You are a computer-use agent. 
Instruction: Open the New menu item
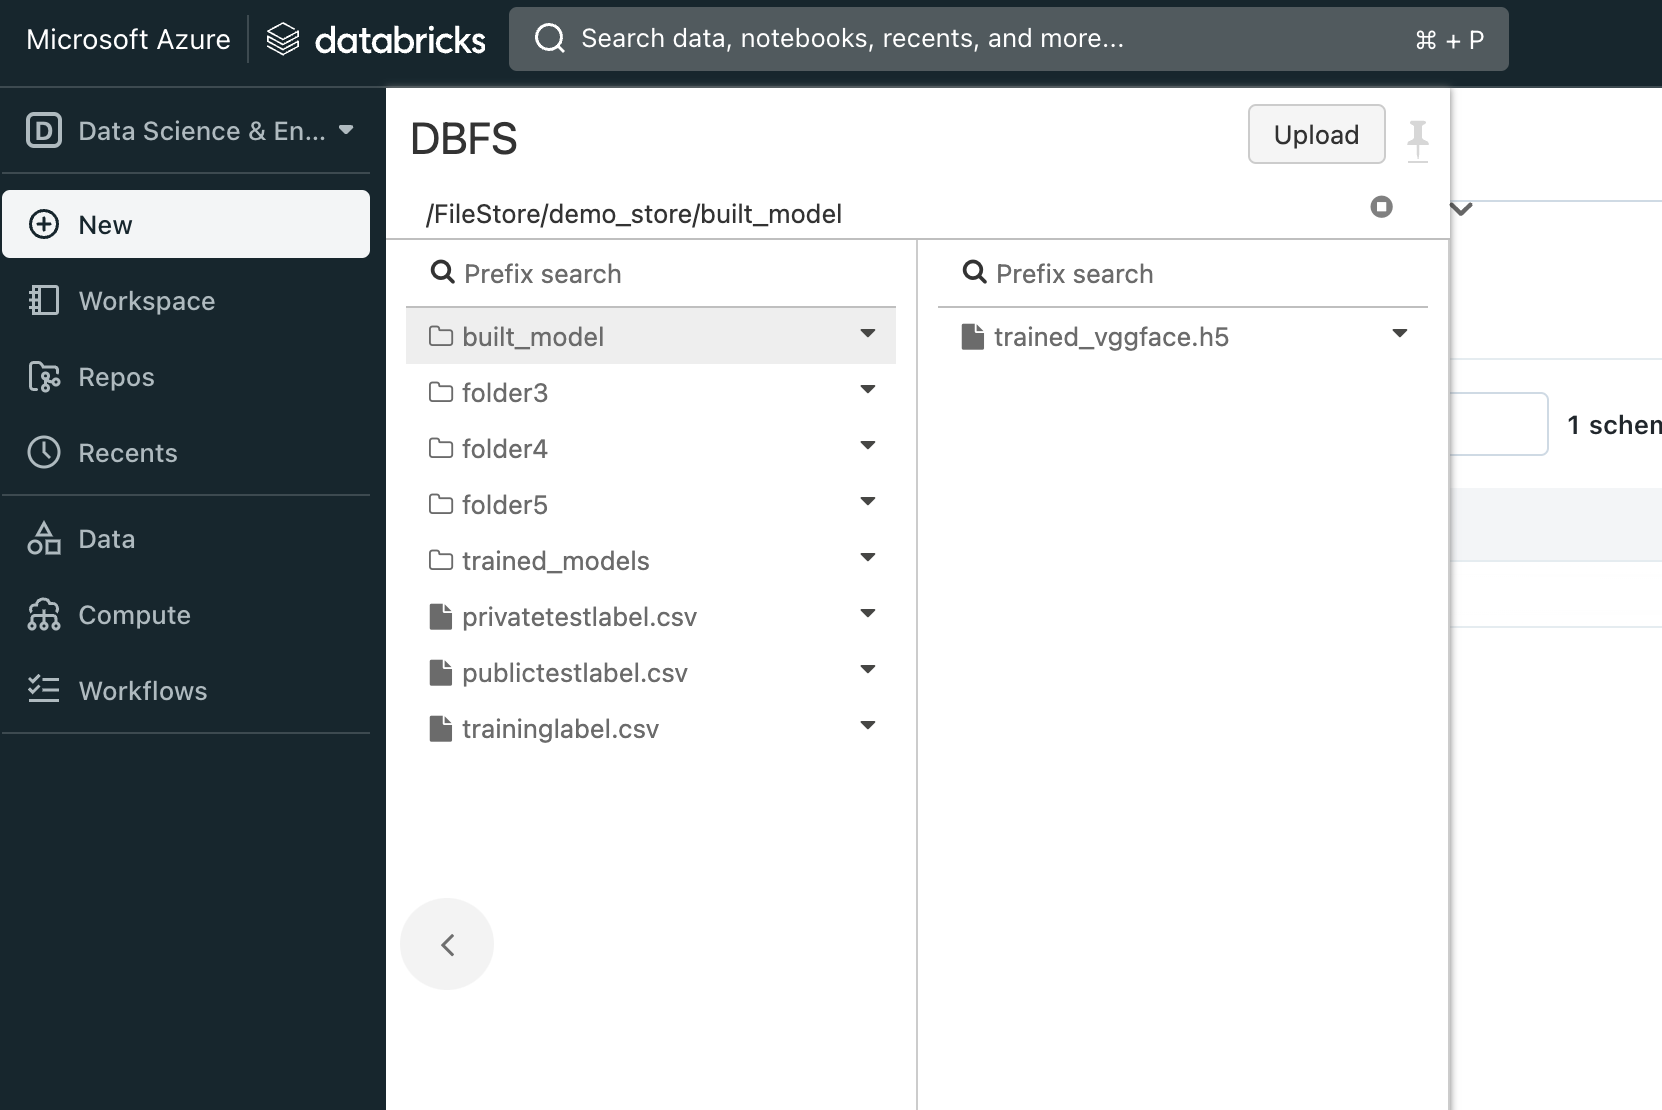click(x=186, y=224)
